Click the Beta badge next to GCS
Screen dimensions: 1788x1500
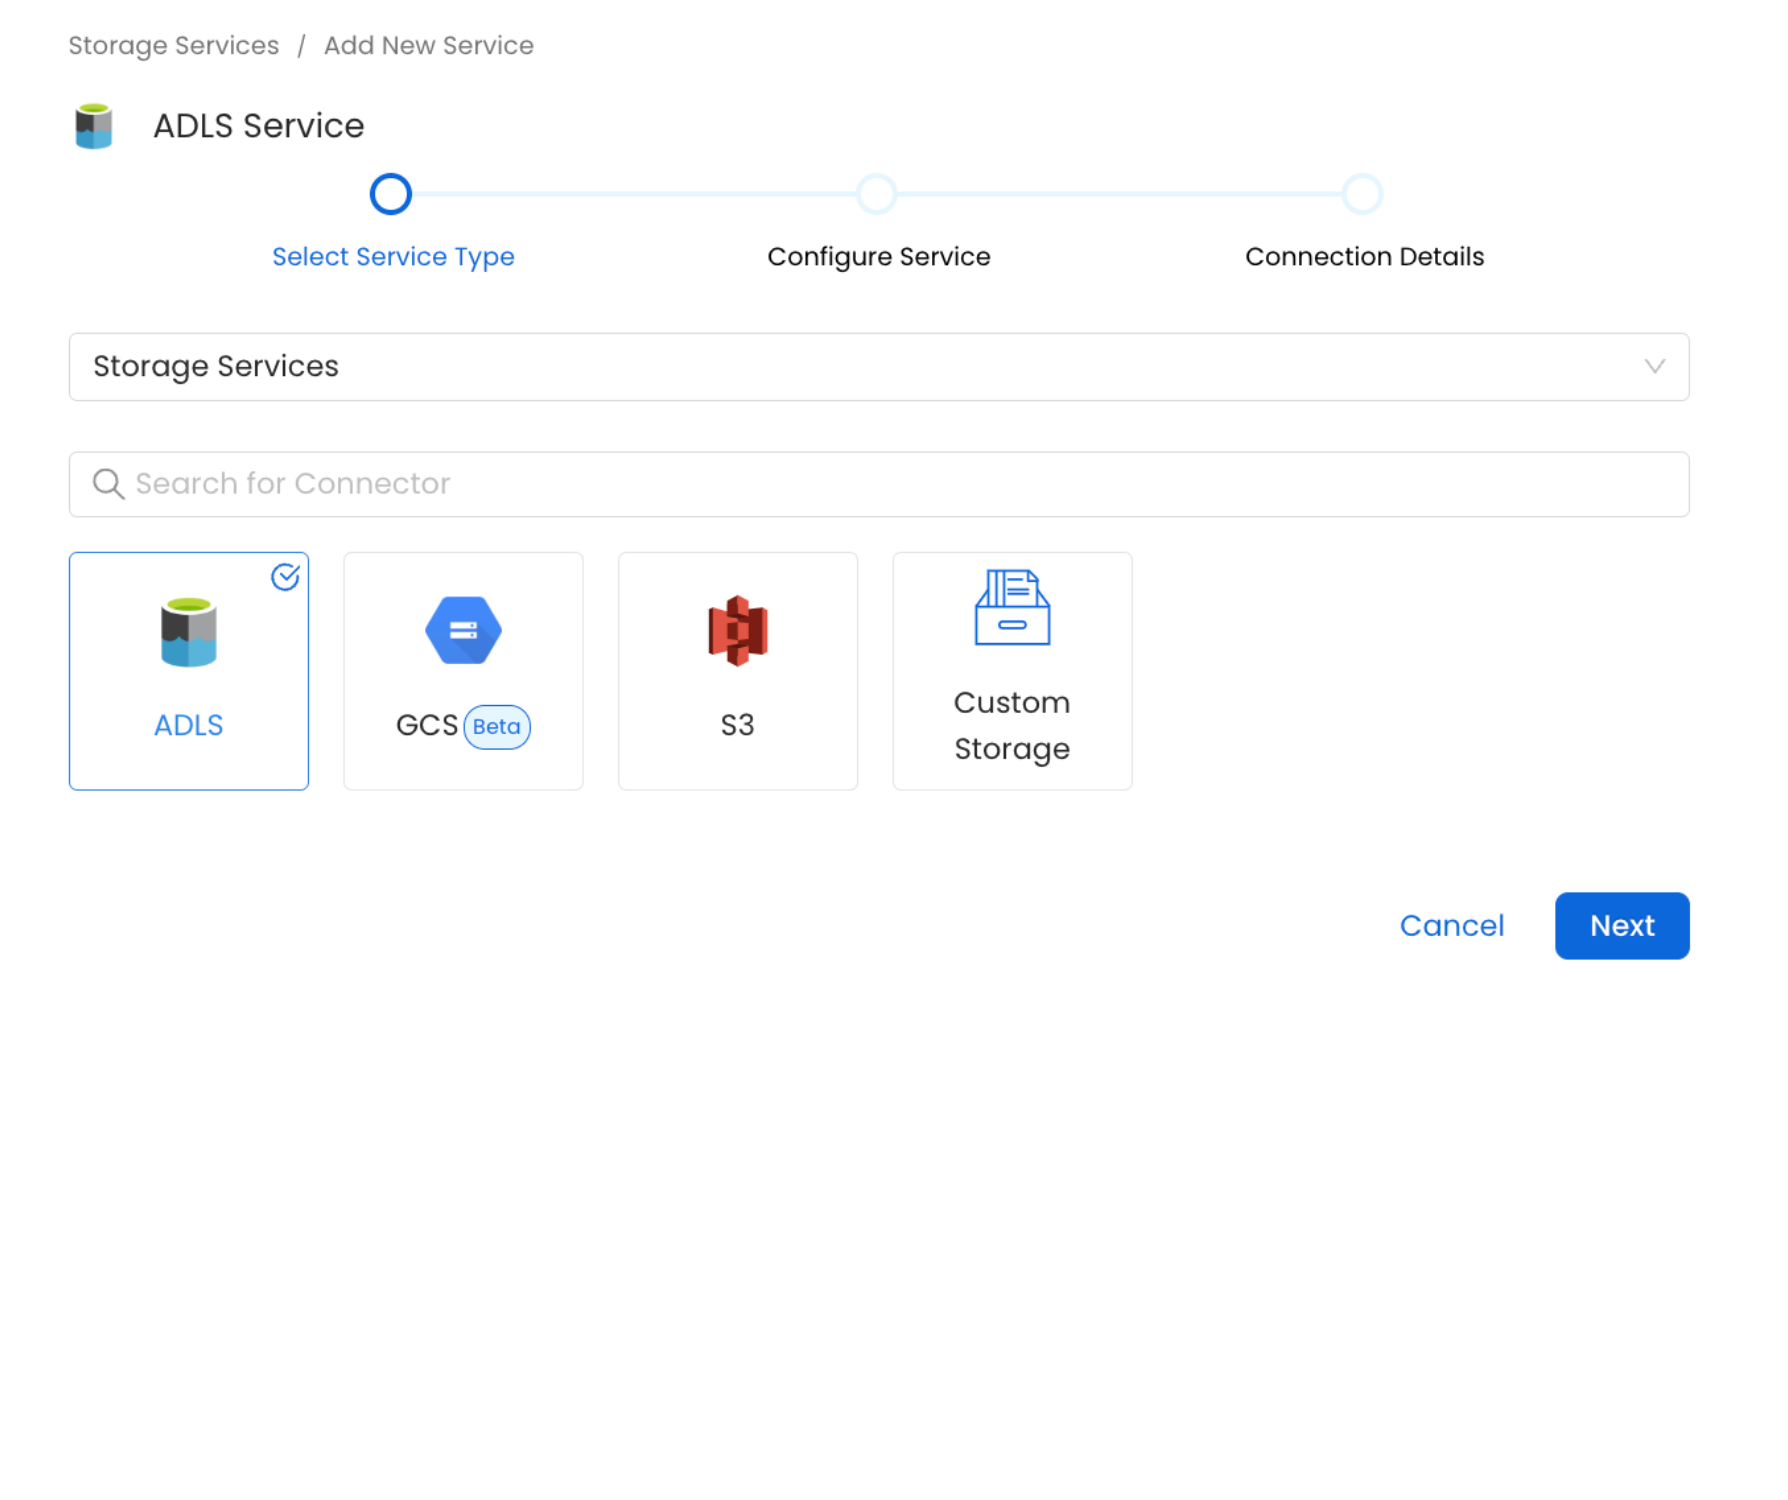(497, 726)
